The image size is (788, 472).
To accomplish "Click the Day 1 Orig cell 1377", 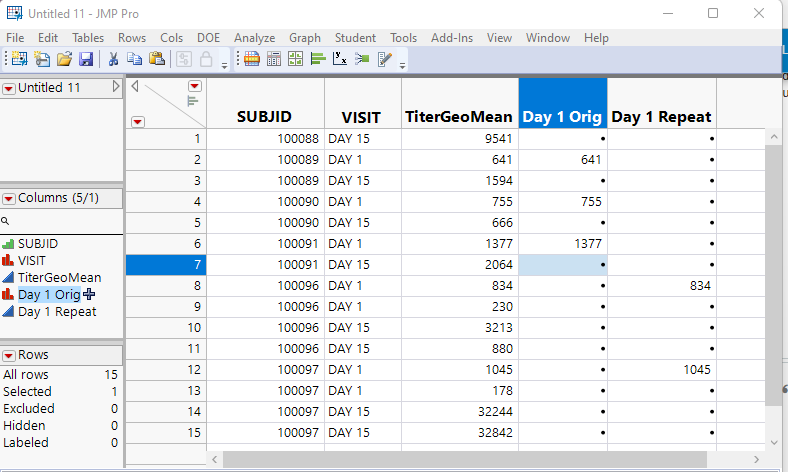I will (563, 244).
